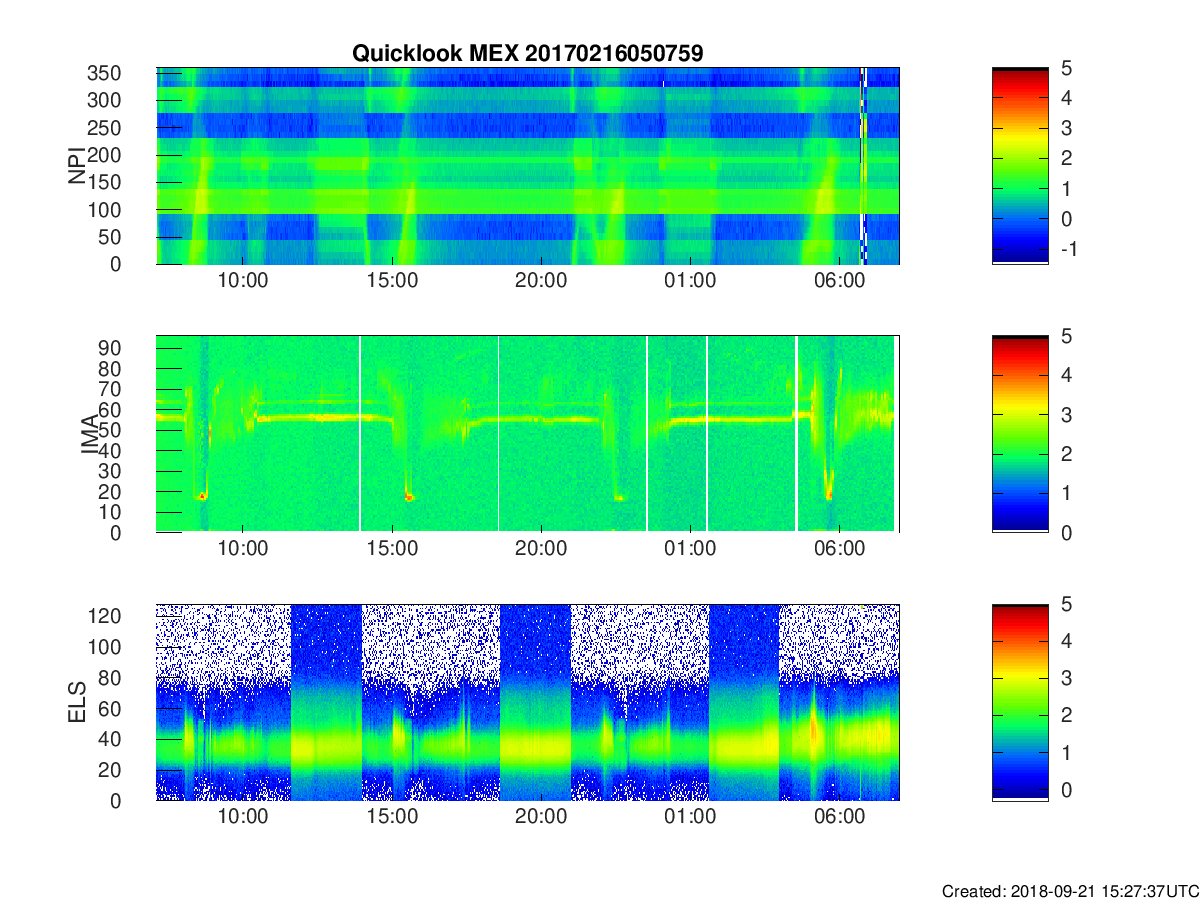
Task: Click the 01:00 tick label under NPI plot
Action: (x=690, y=281)
